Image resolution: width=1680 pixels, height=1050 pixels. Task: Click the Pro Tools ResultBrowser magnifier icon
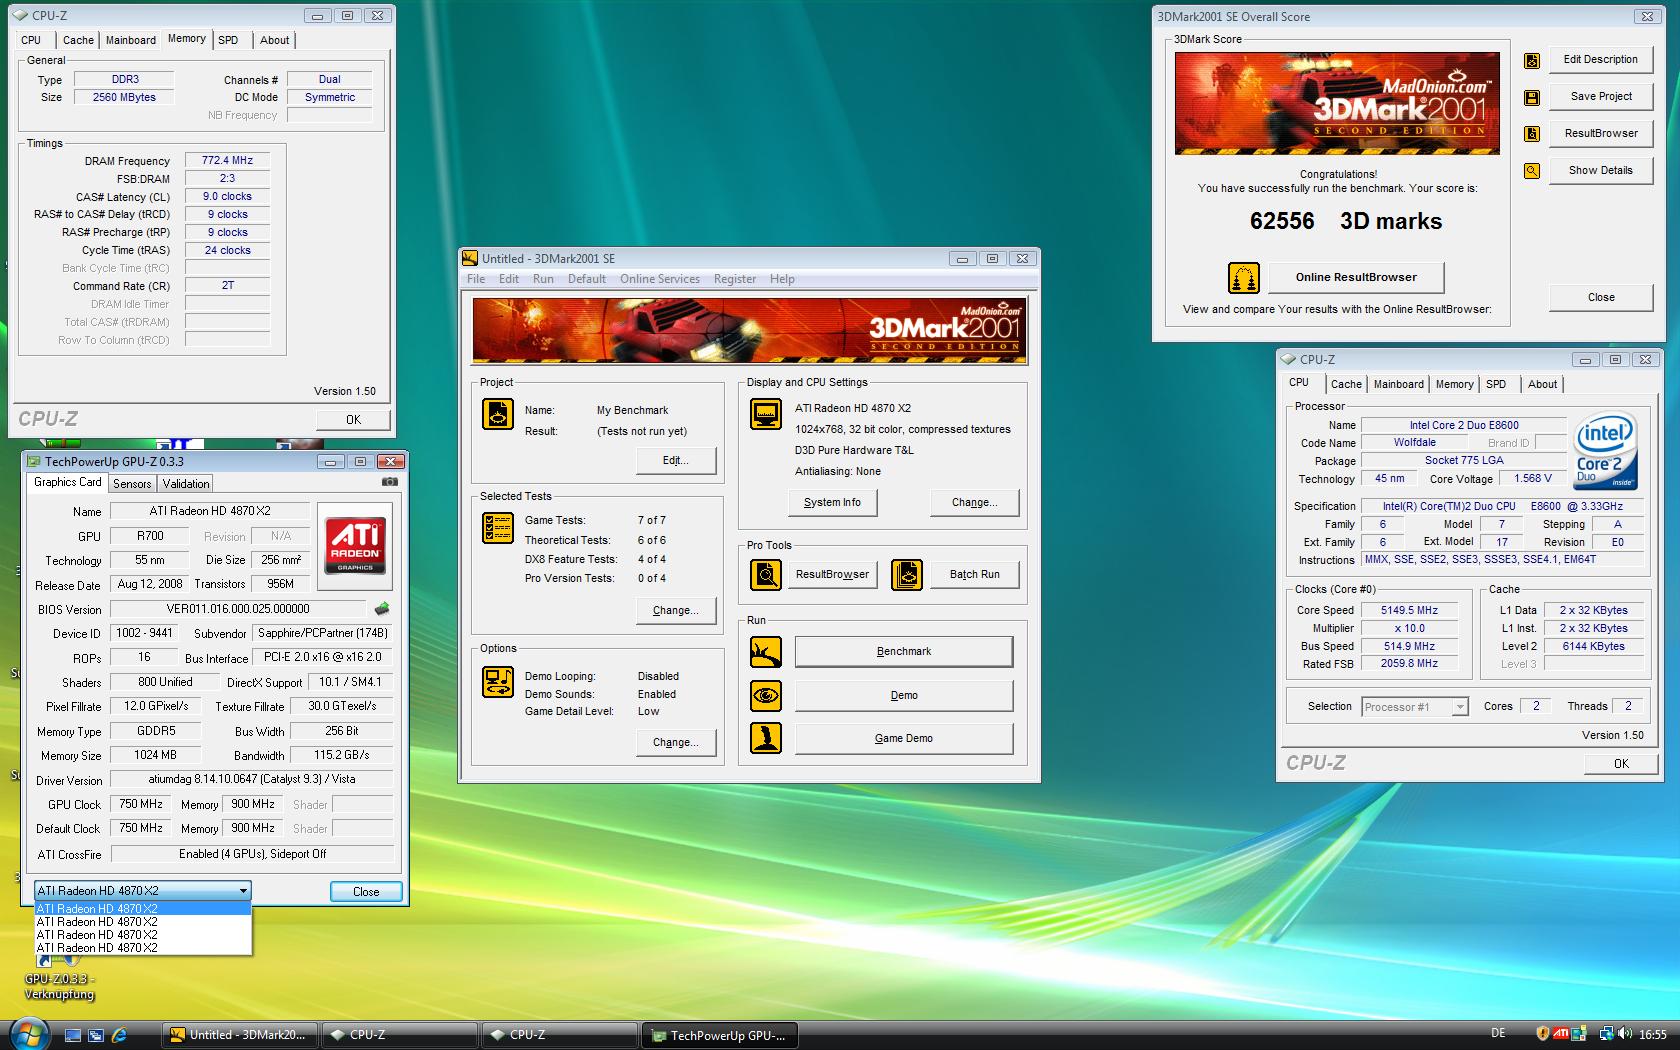tap(766, 575)
